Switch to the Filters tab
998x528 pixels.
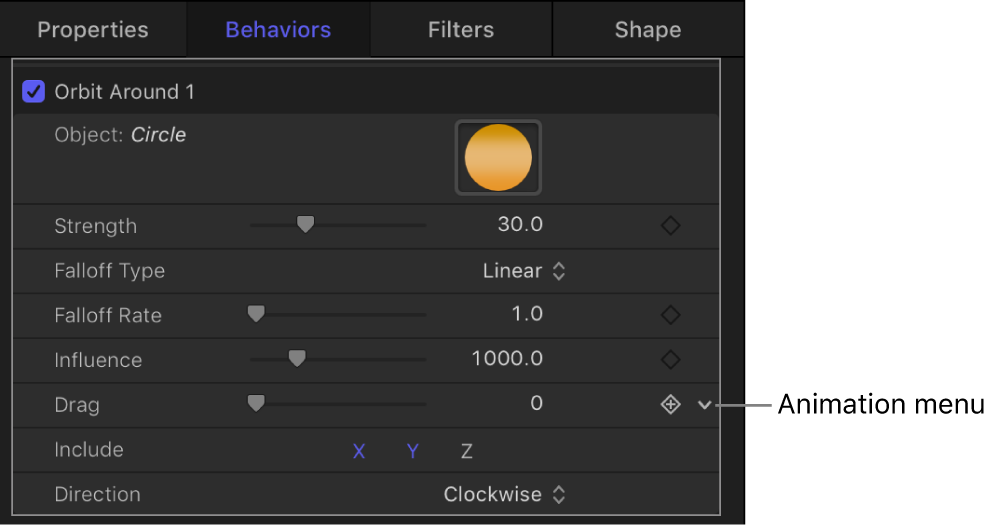(x=461, y=29)
